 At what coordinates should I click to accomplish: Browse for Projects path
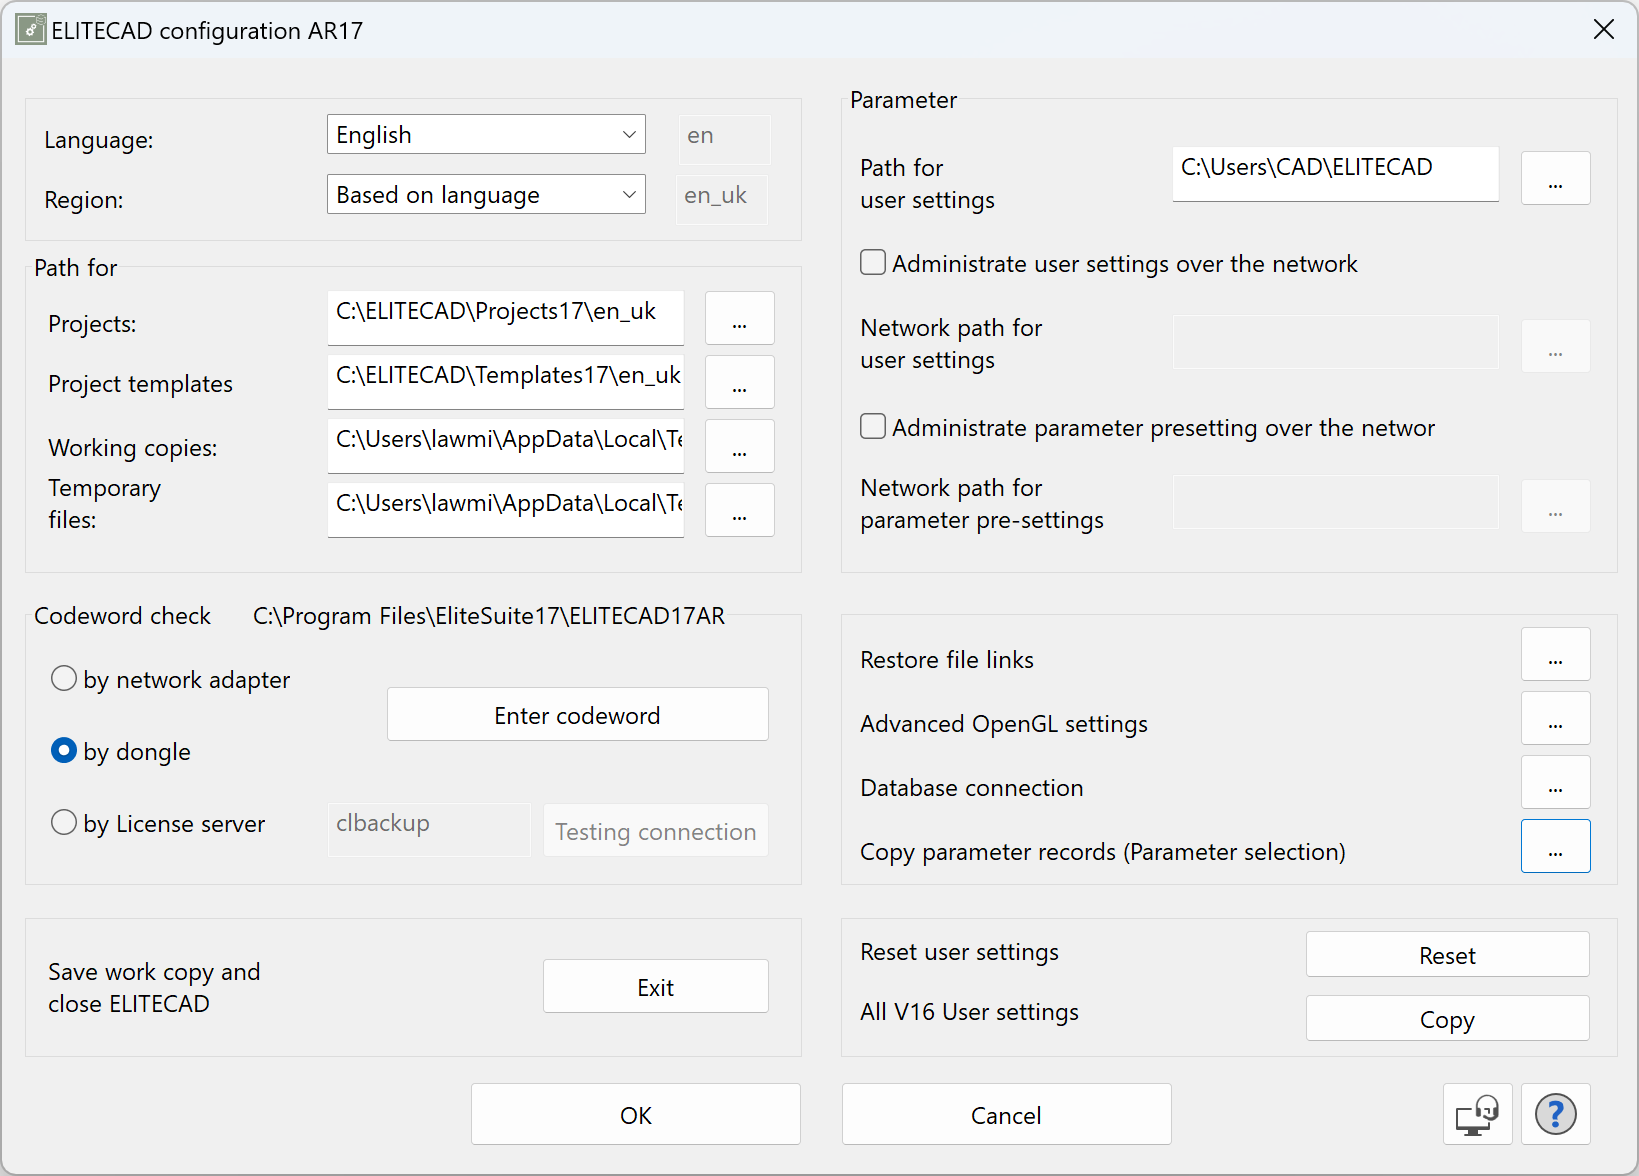[x=739, y=318]
